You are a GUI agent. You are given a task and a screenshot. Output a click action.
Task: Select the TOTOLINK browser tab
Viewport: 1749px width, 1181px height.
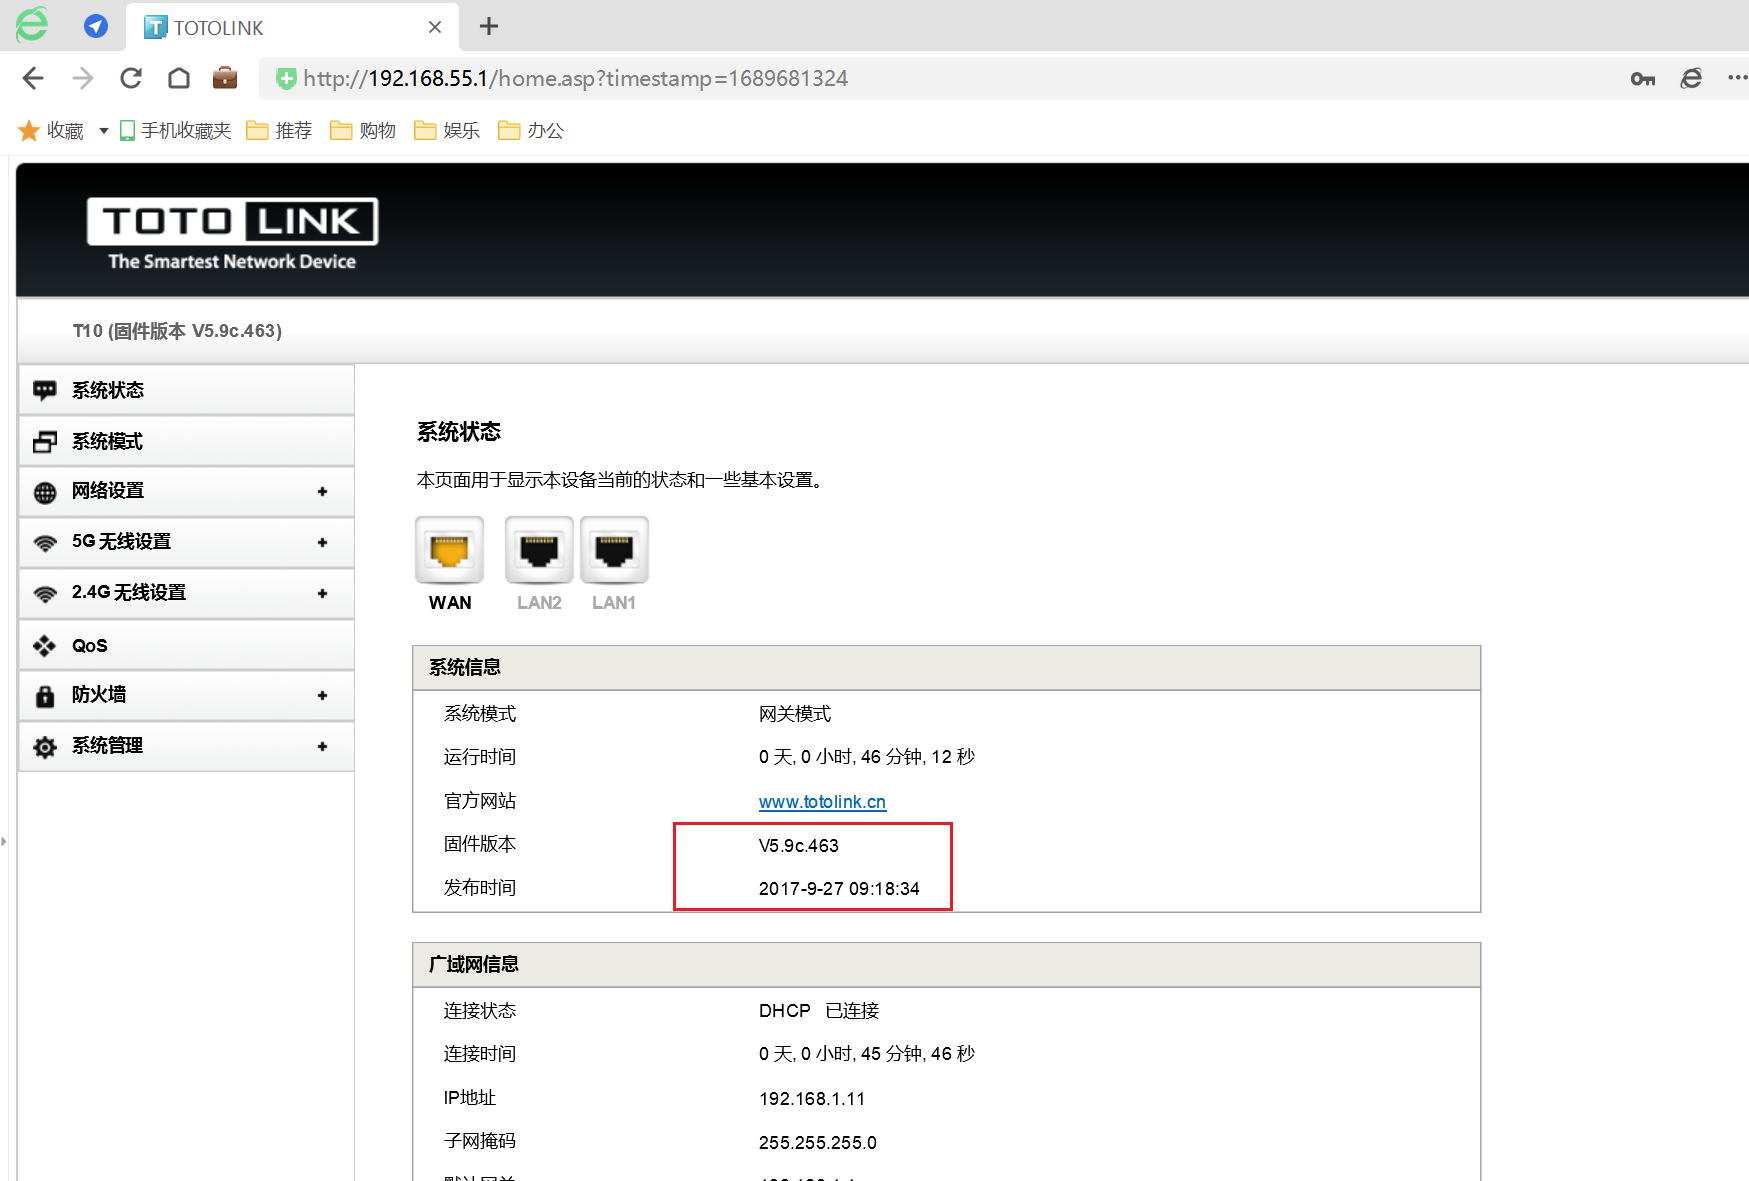point(293,27)
